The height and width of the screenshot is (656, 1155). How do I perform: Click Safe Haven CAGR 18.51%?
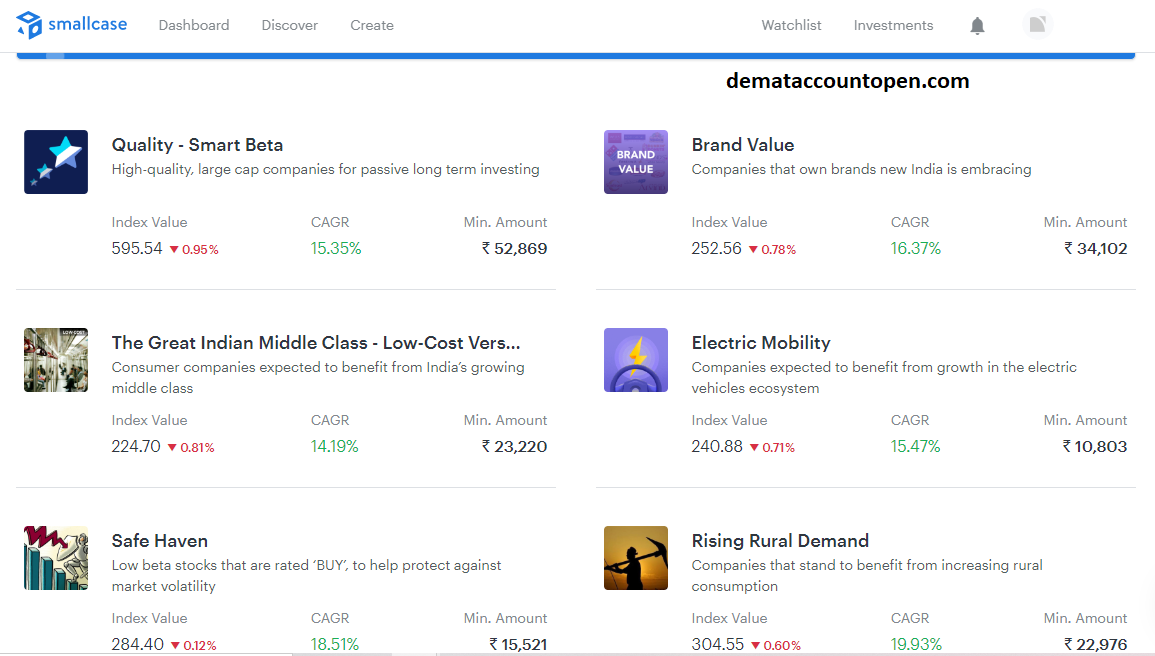(334, 644)
